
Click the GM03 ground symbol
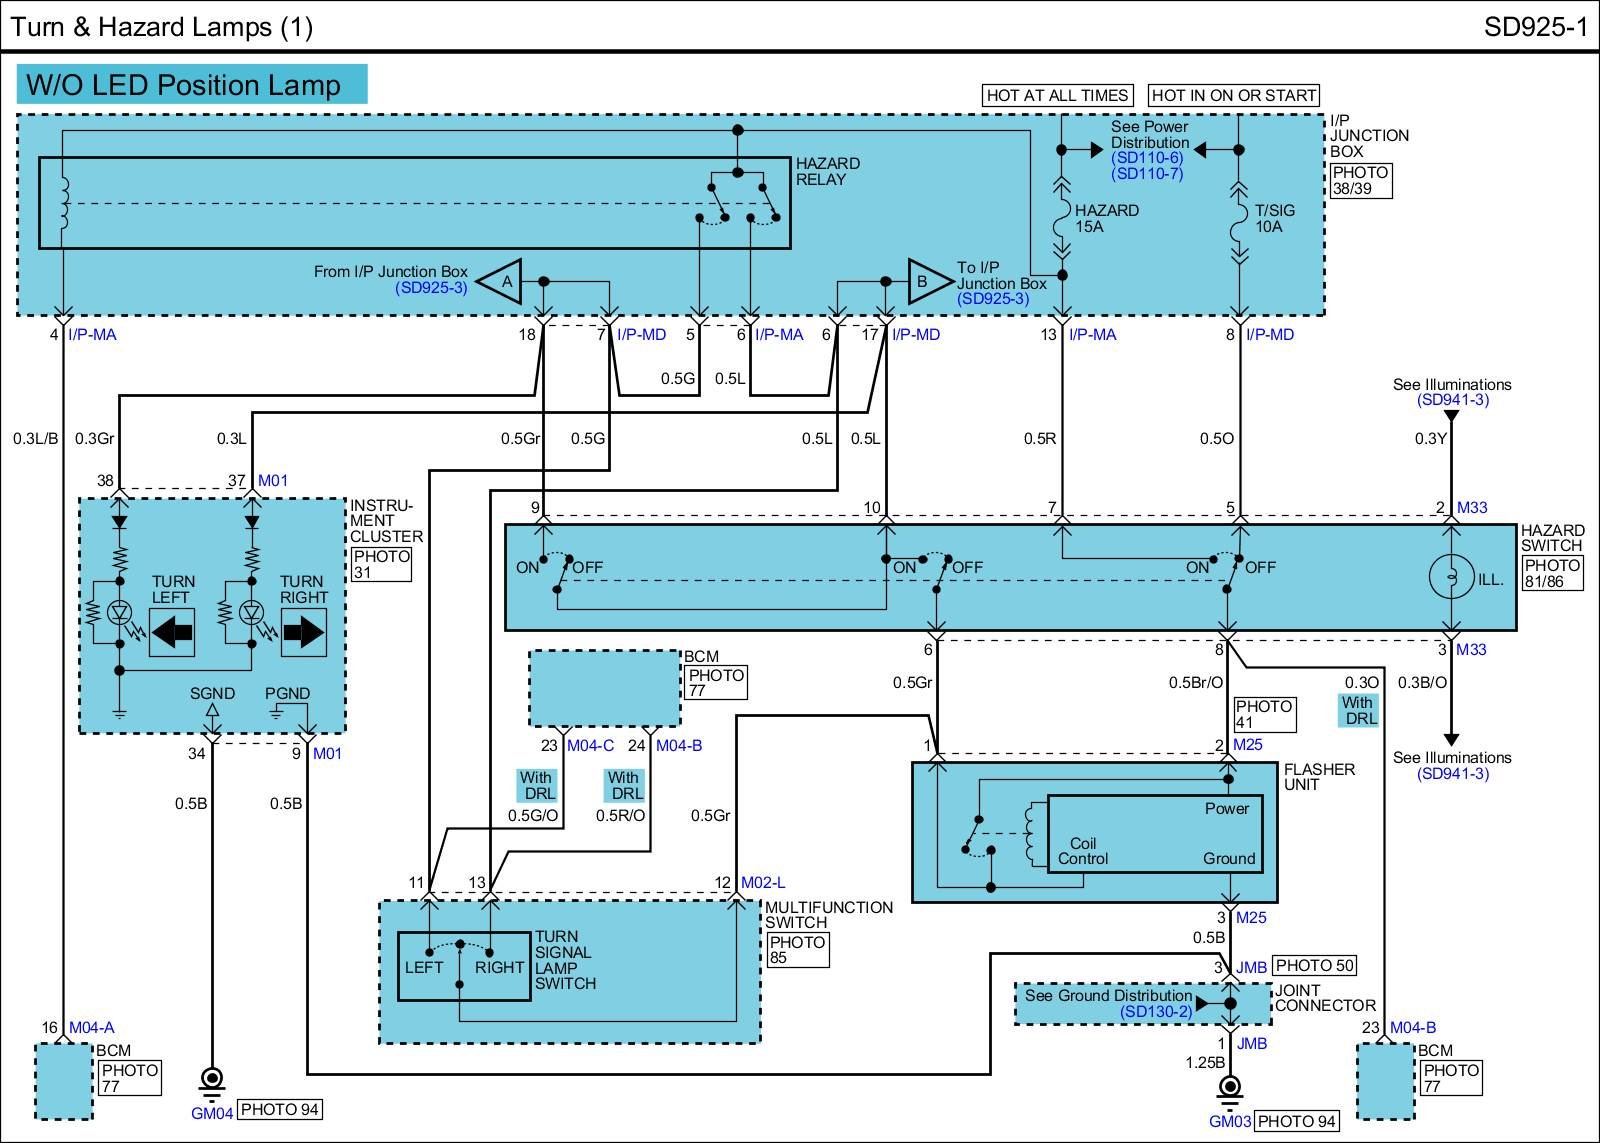[x=1230, y=1089]
